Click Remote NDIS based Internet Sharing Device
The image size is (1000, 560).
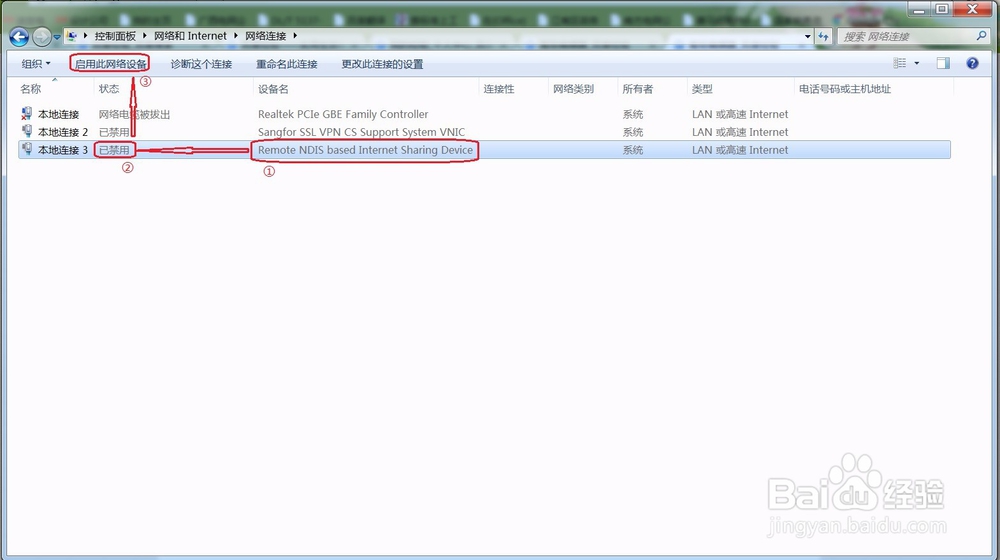(x=365, y=150)
